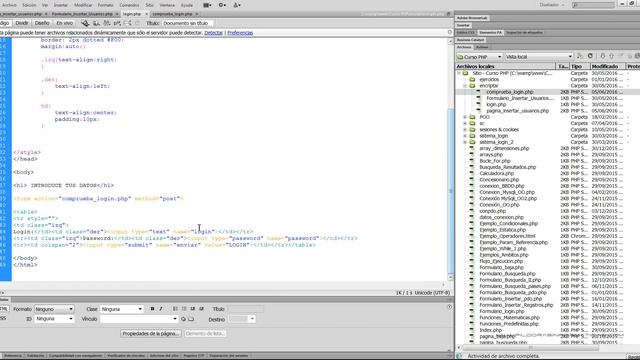The image size is (640, 360).
Task: Click the Archivos locales column header
Action: (506, 66)
